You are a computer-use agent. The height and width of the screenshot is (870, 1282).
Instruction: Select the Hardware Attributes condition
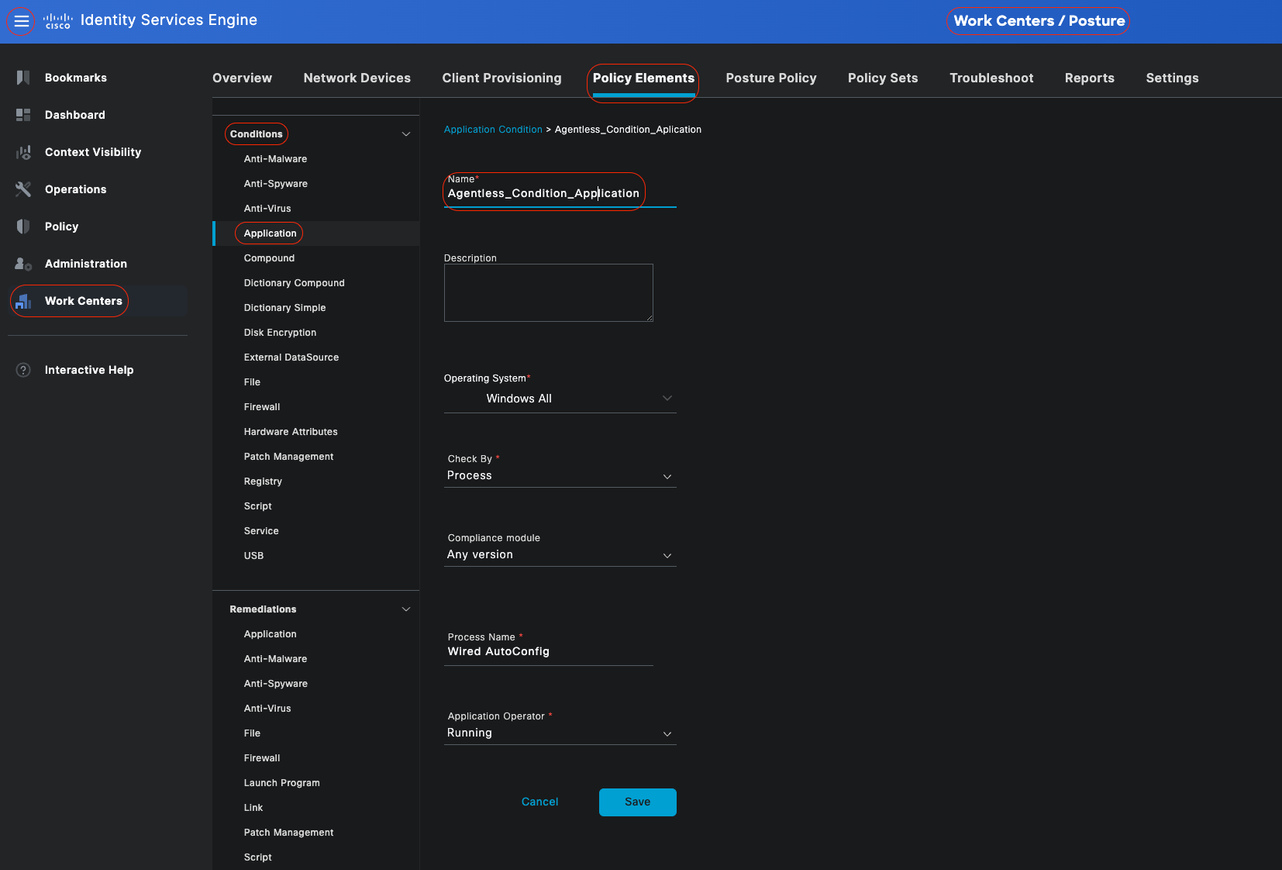291,432
